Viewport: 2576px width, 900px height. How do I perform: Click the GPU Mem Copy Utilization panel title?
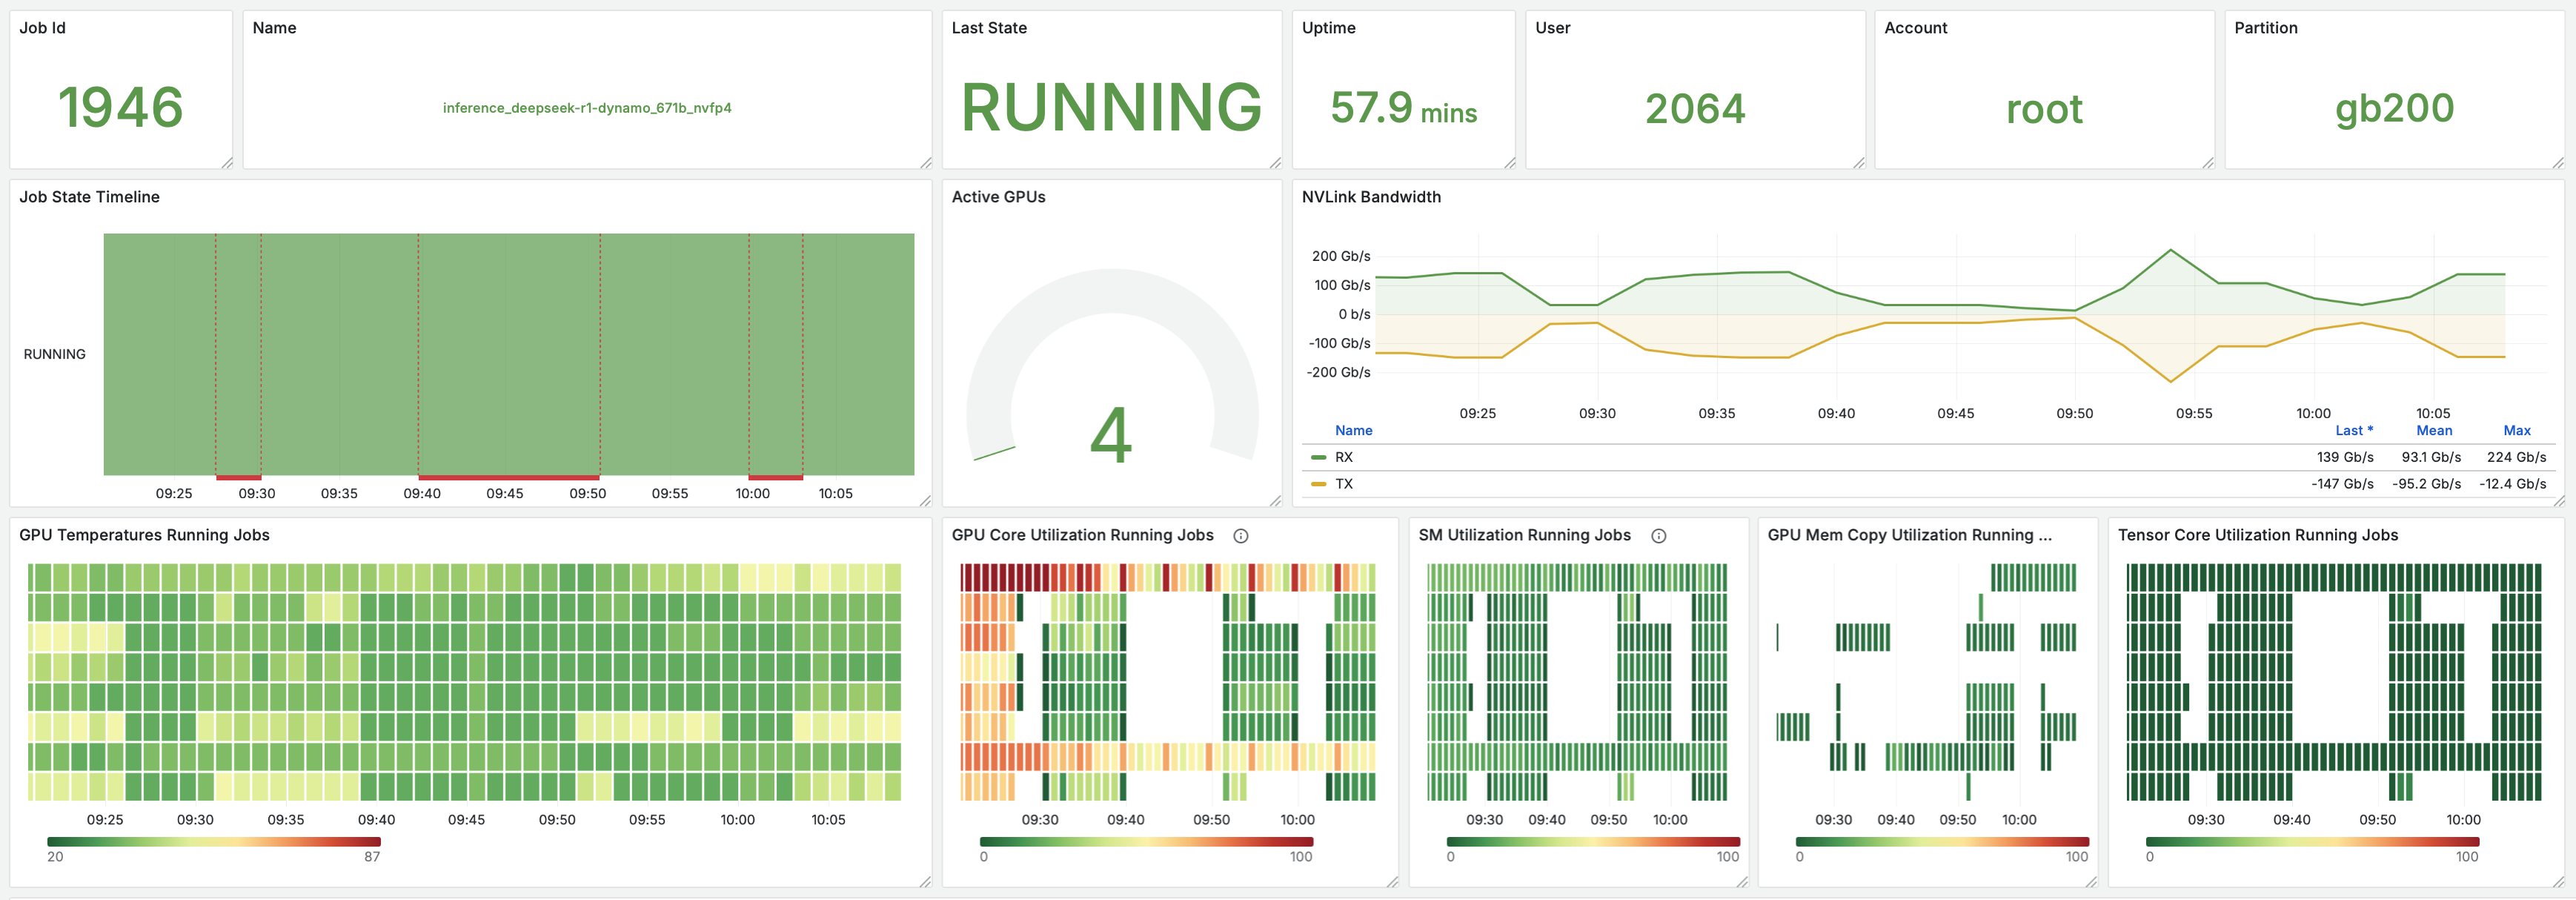click(x=1910, y=535)
